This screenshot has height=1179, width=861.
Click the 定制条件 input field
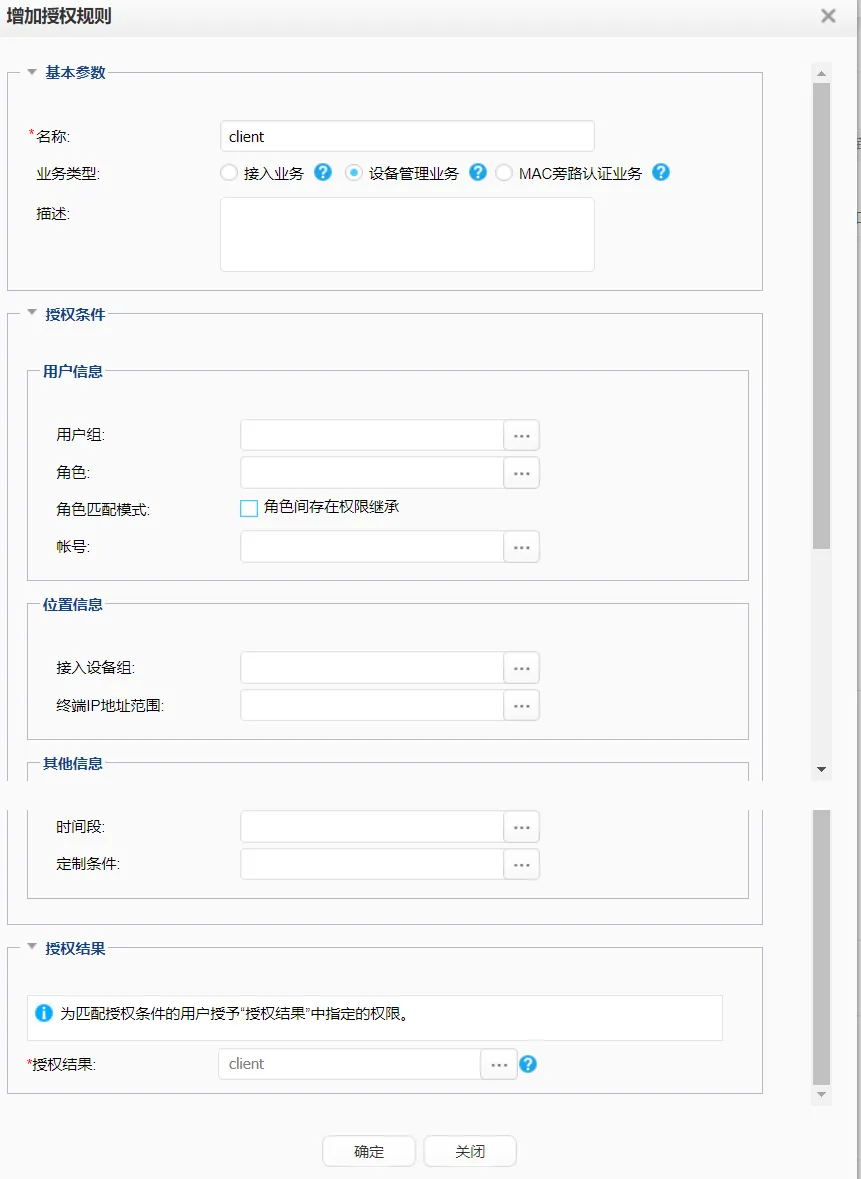pos(372,865)
